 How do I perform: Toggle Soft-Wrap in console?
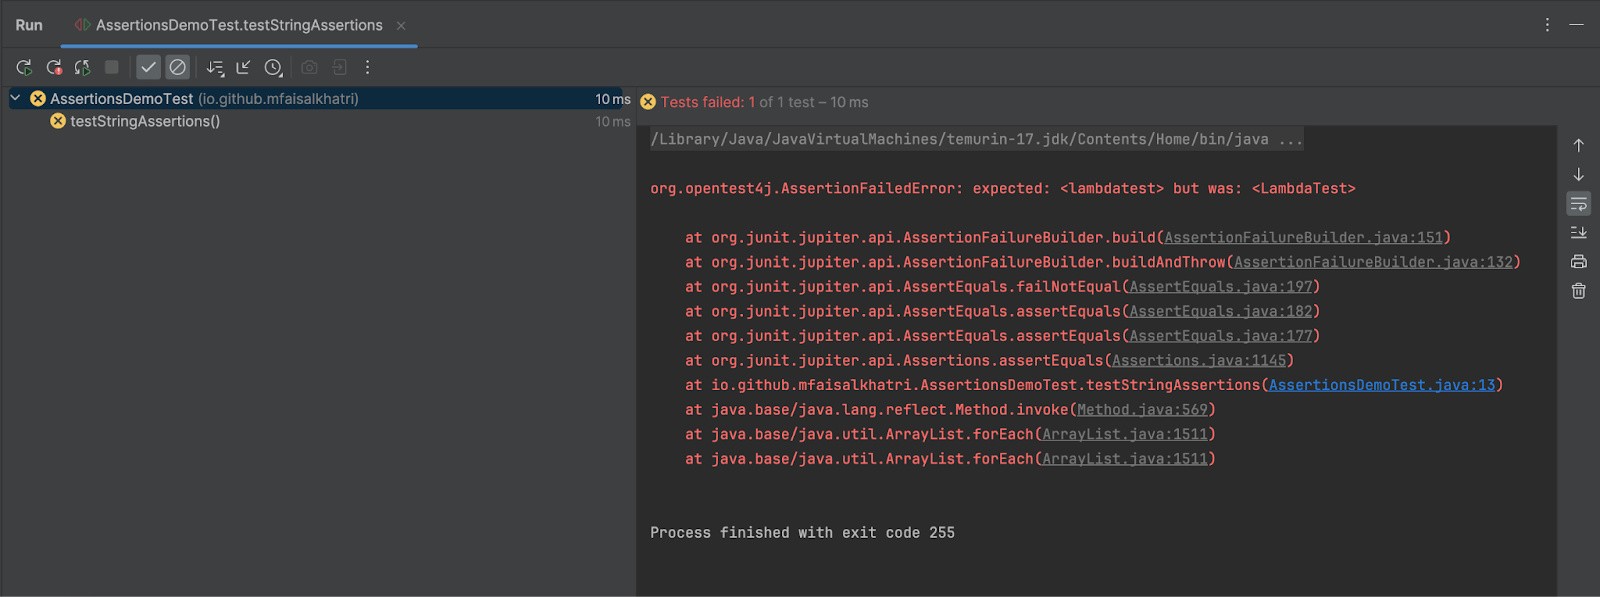point(1578,203)
